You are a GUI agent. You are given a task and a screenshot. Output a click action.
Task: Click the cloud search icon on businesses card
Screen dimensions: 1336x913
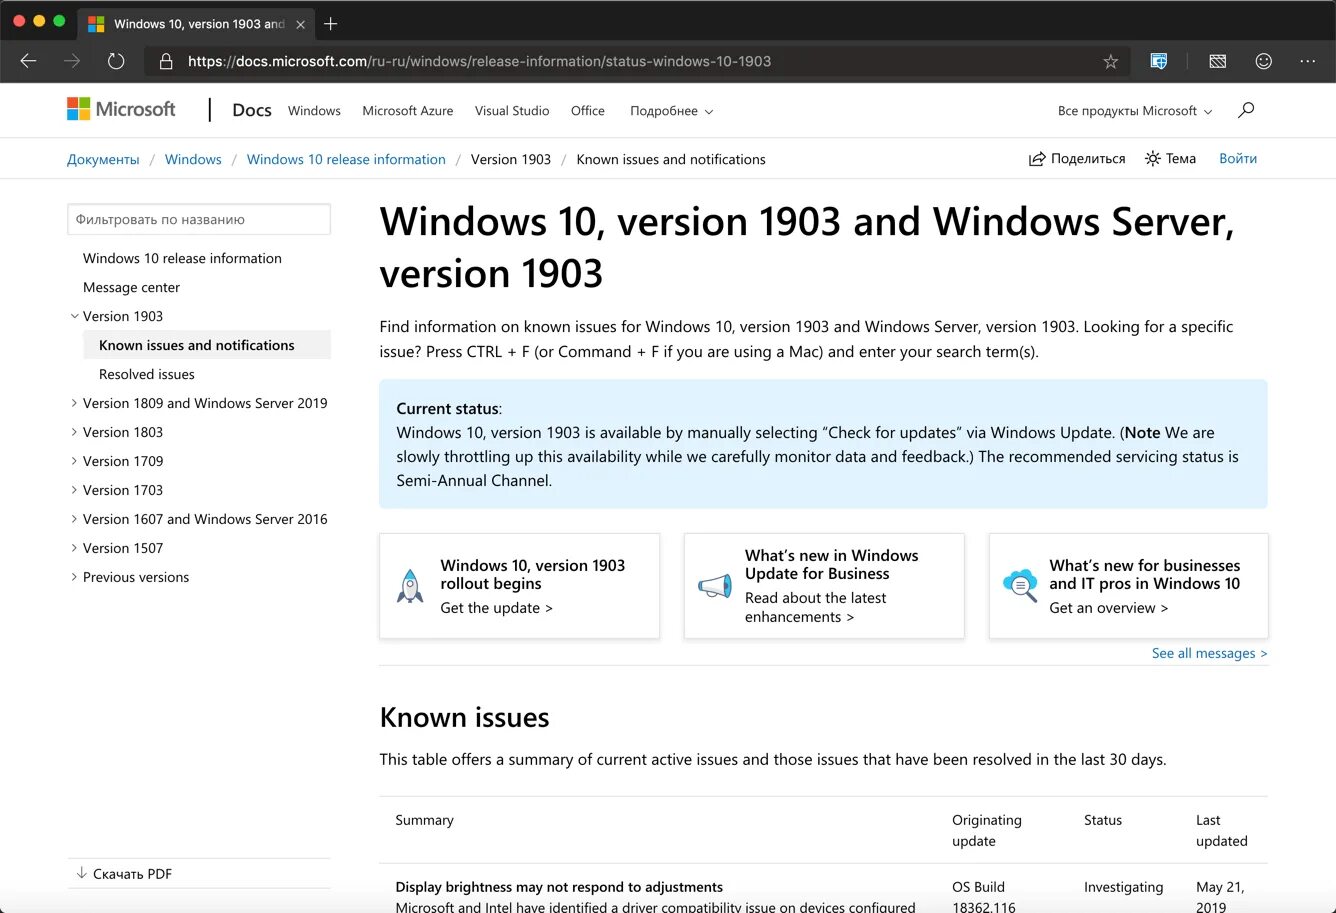(1020, 585)
